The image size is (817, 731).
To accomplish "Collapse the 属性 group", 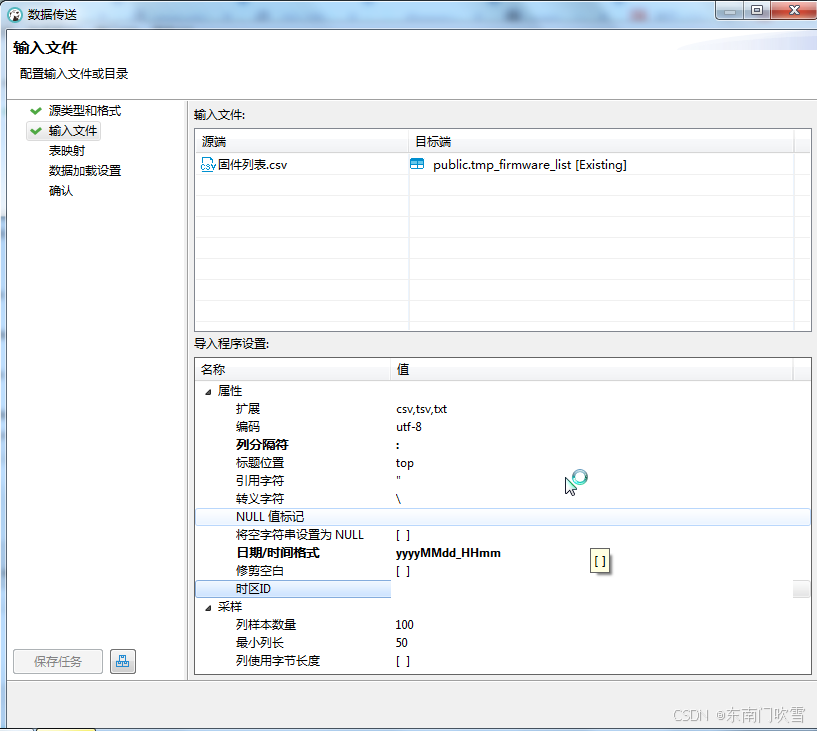I will click(208, 391).
